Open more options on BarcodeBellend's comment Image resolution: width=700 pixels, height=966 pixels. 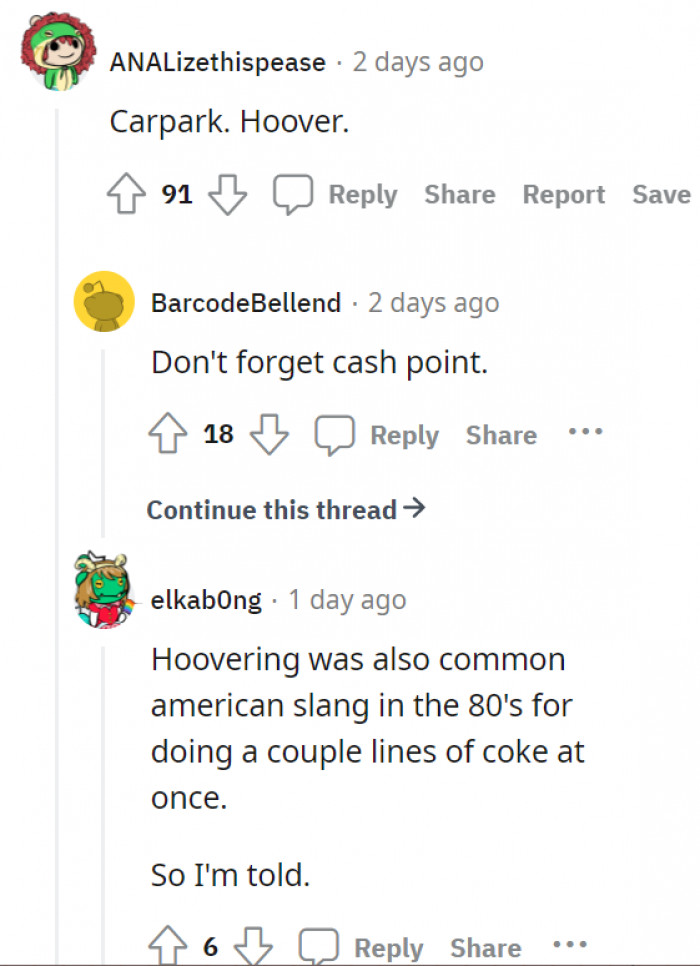pyautogui.click(x=585, y=434)
